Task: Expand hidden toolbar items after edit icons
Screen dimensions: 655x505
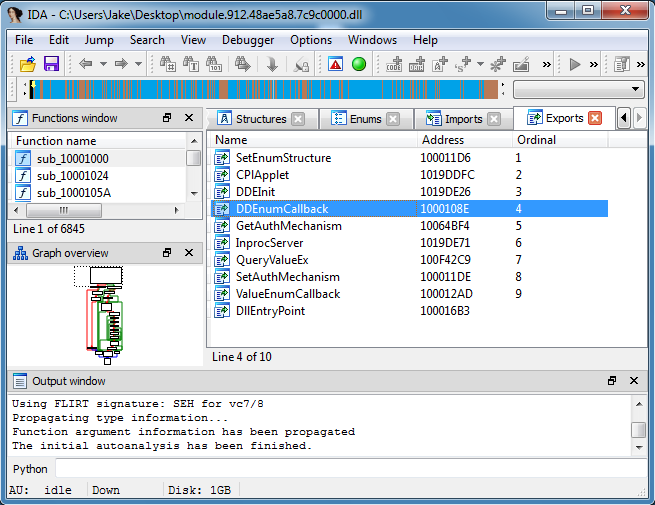Action: [546, 64]
